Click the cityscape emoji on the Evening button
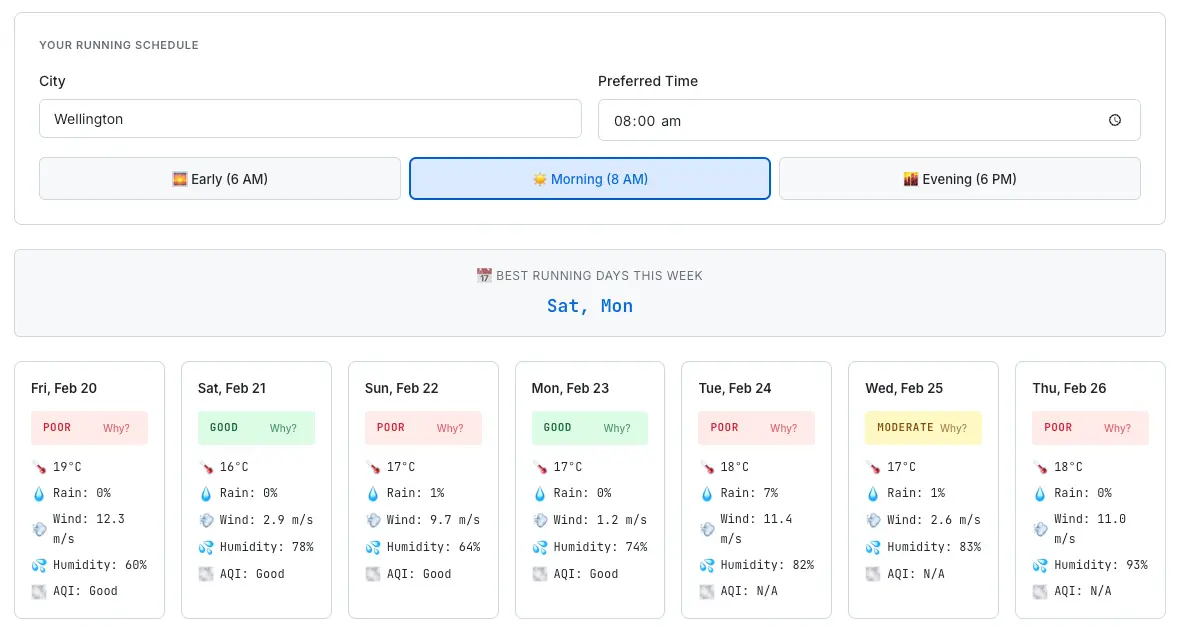This screenshot has height=633, width=1179. tap(911, 178)
